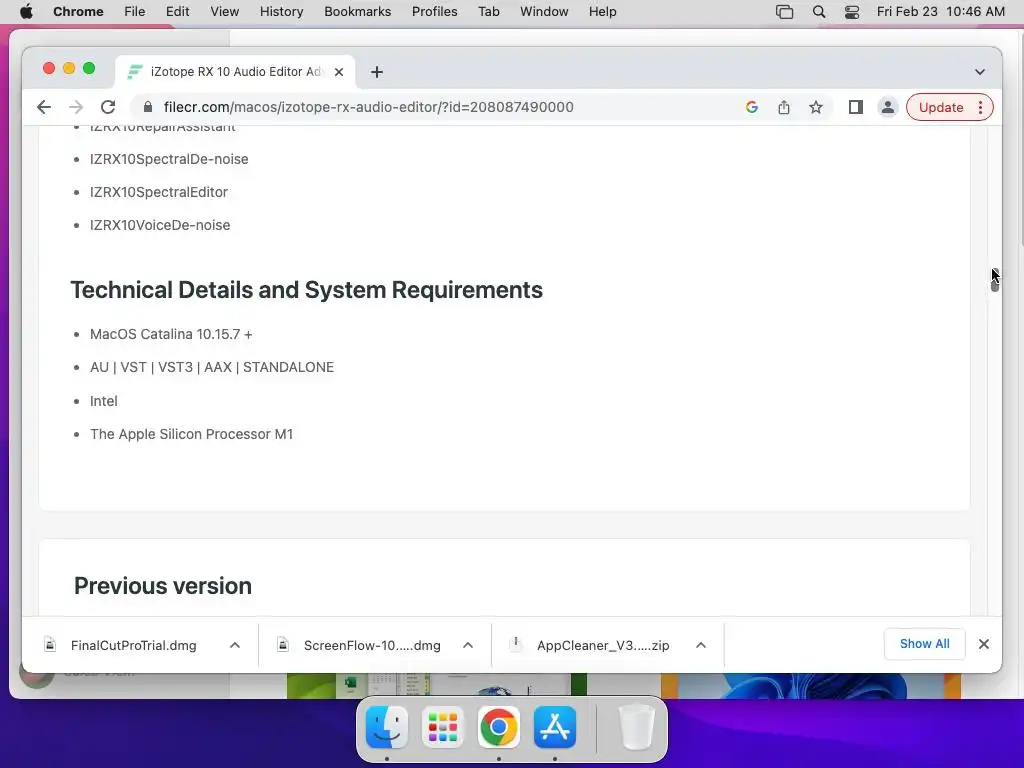The image size is (1024, 768).
Task: Open the History menu
Action: 281,12
